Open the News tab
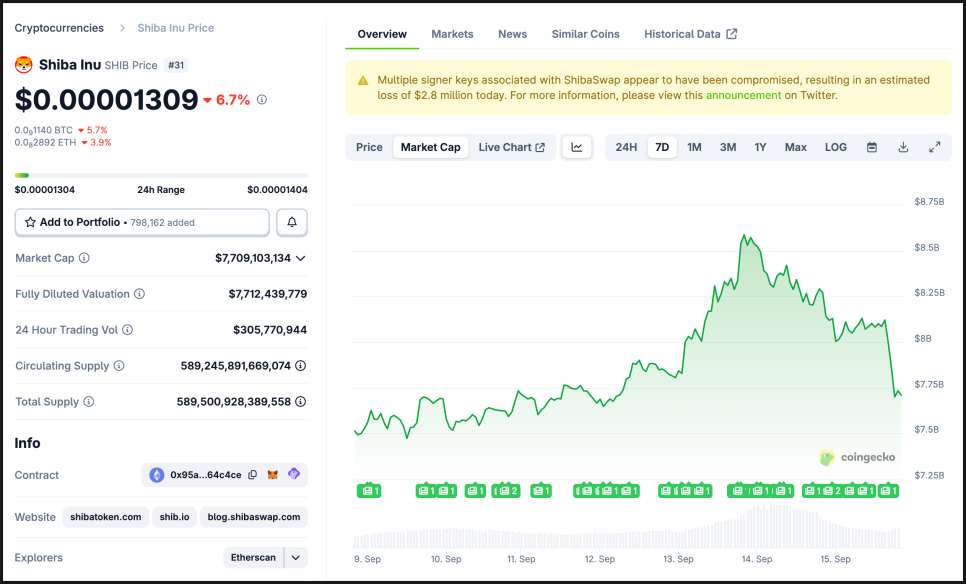The height and width of the screenshot is (584, 966). (x=513, y=34)
